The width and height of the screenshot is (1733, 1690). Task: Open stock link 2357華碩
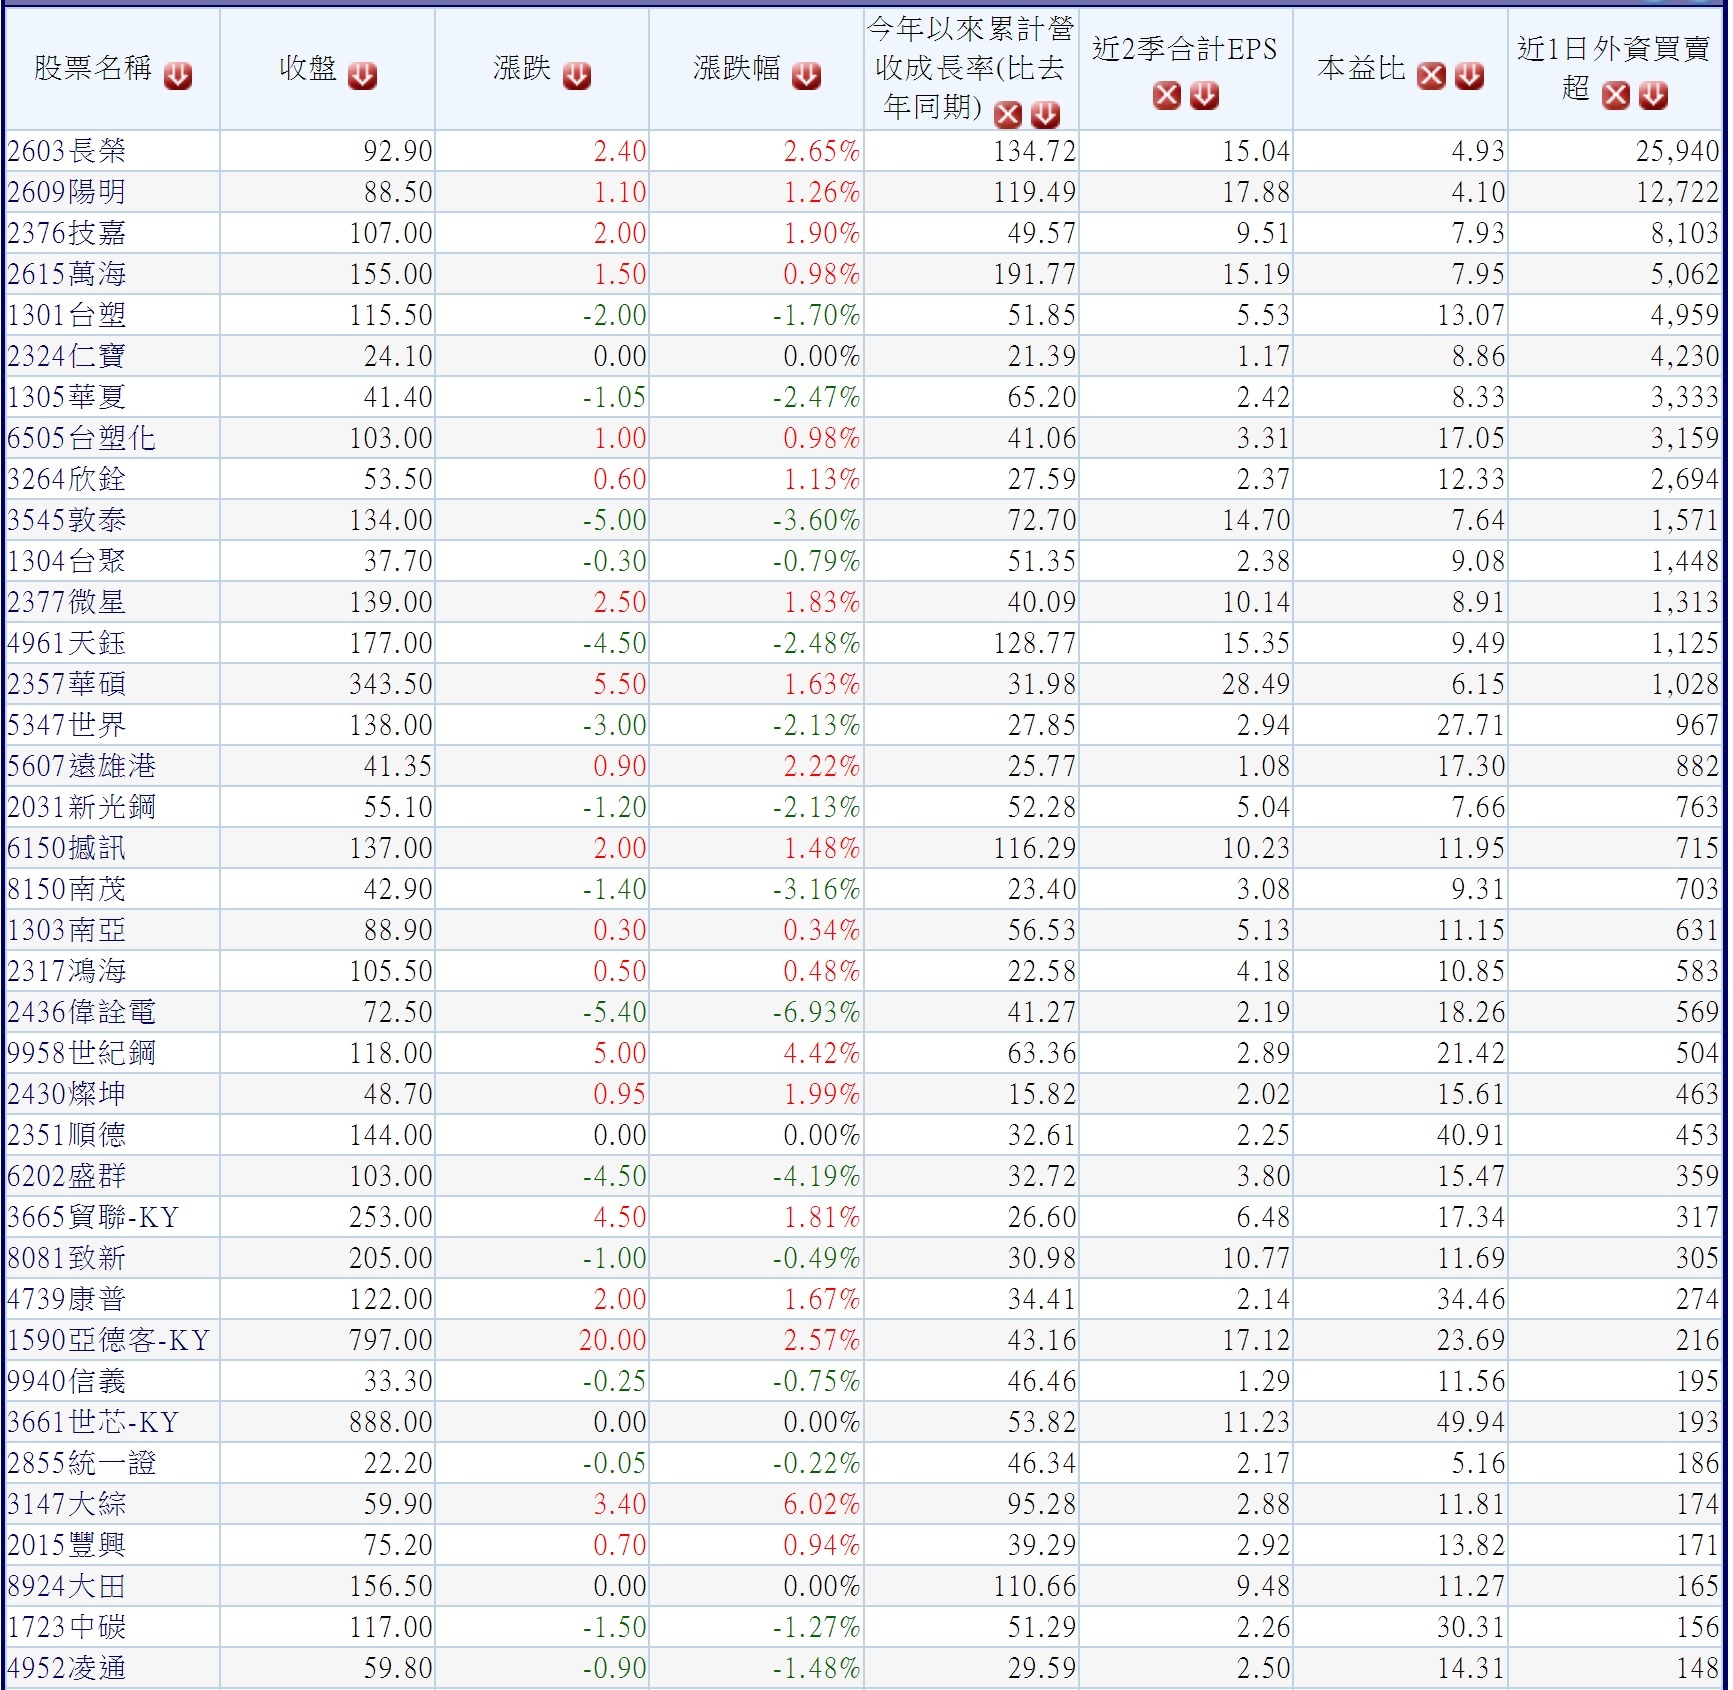pos(66,684)
